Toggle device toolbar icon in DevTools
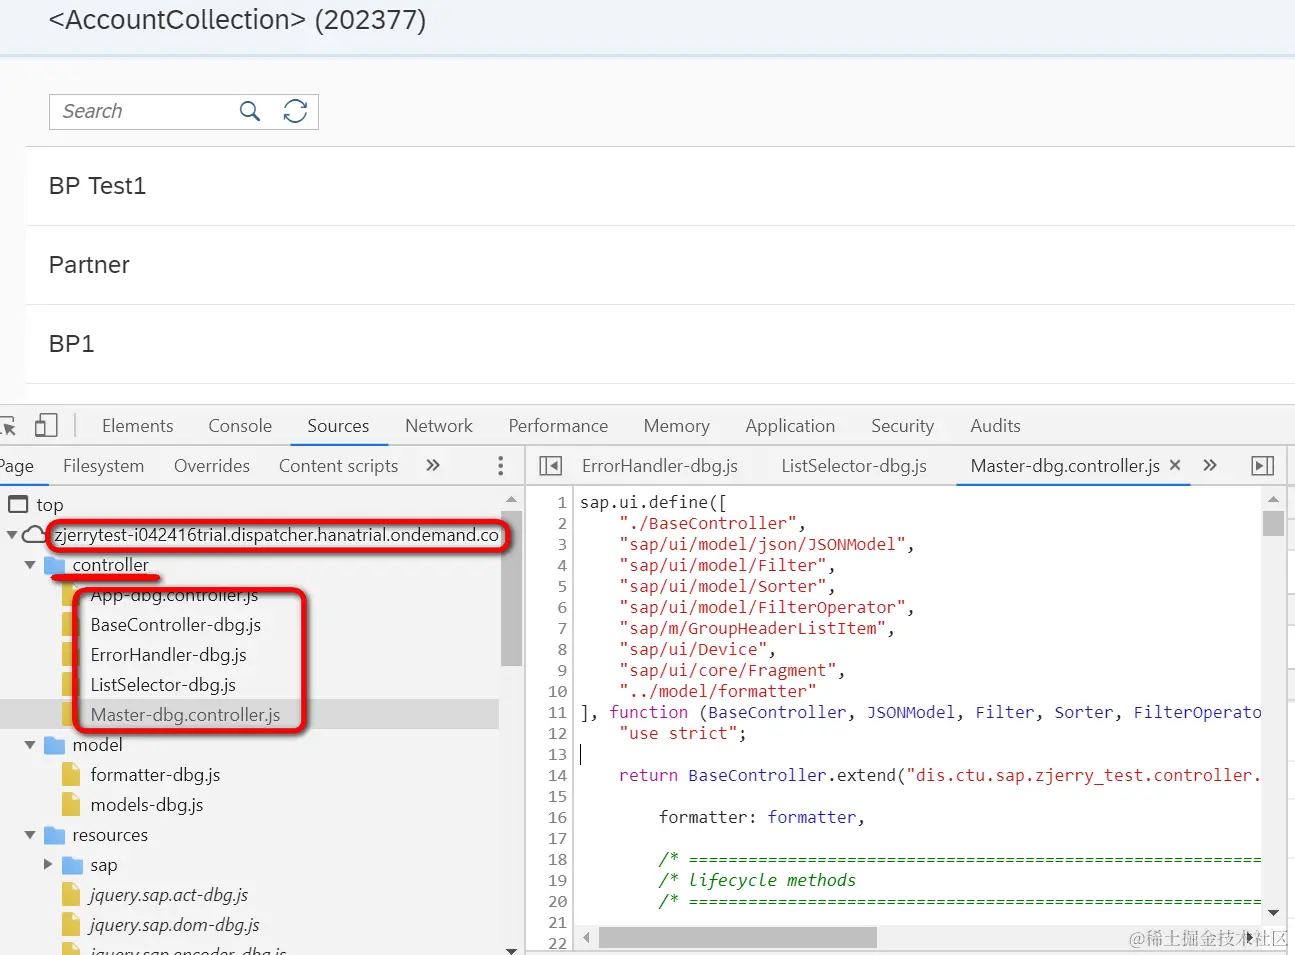The height and width of the screenshot is (955, 1295). pos(46,425)
